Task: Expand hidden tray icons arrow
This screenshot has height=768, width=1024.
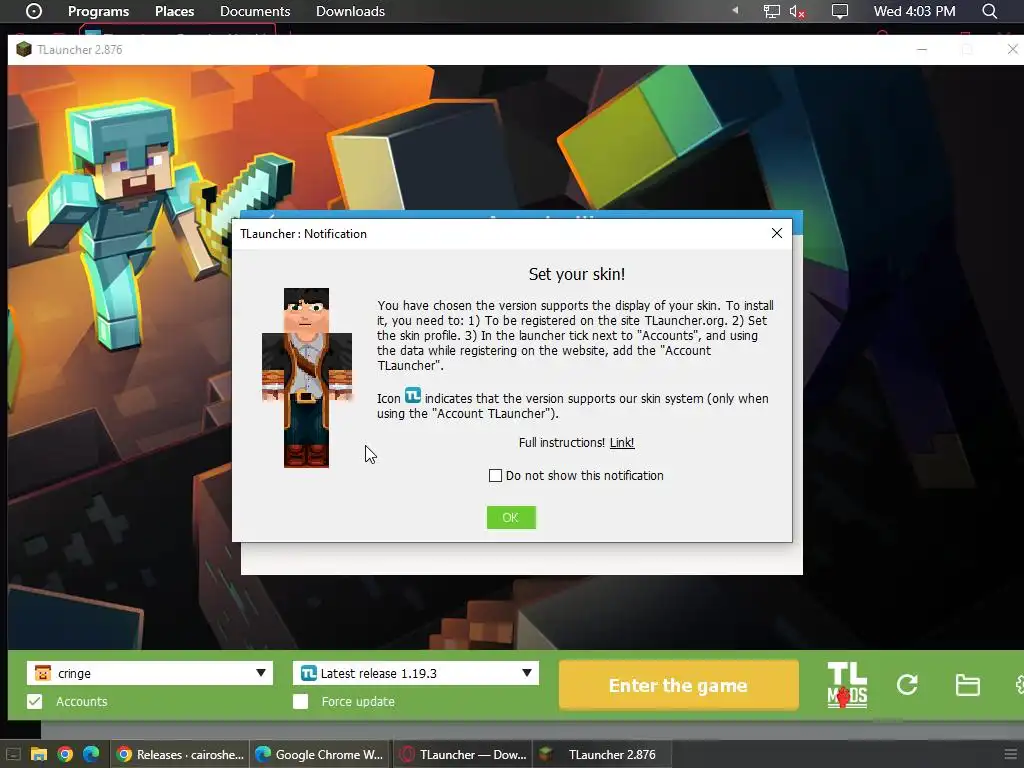Action: coord(735,10)
